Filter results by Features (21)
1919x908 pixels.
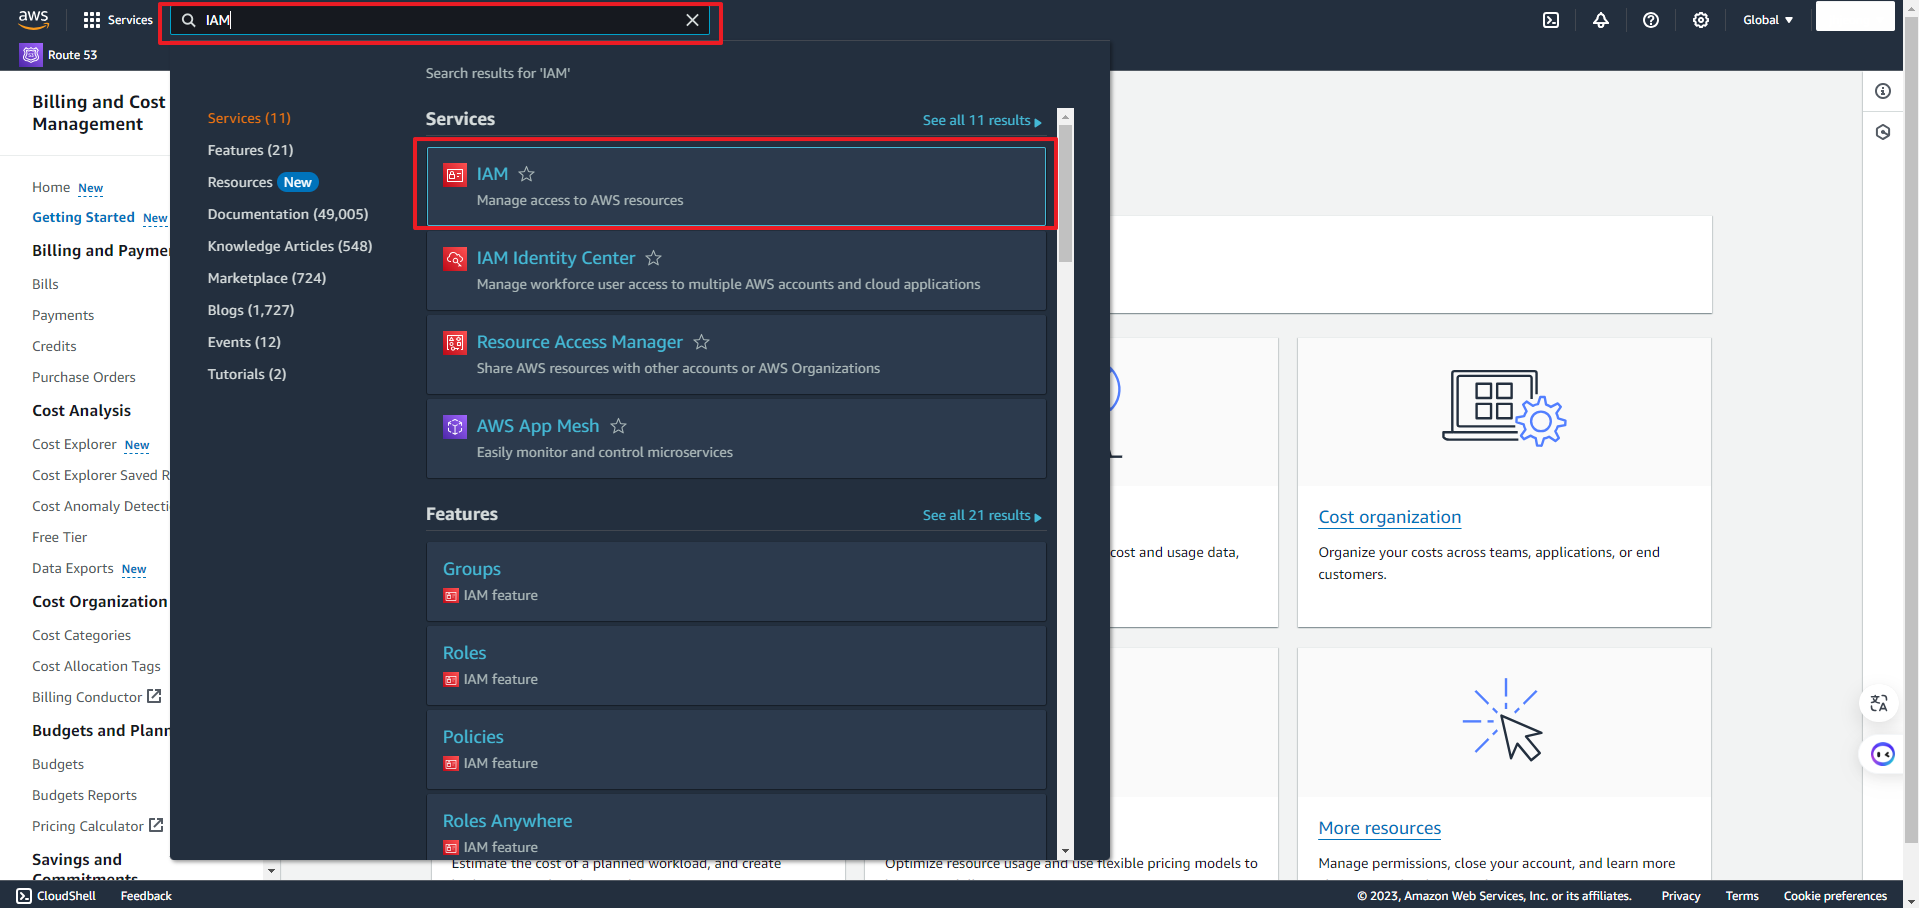[250, 150]
